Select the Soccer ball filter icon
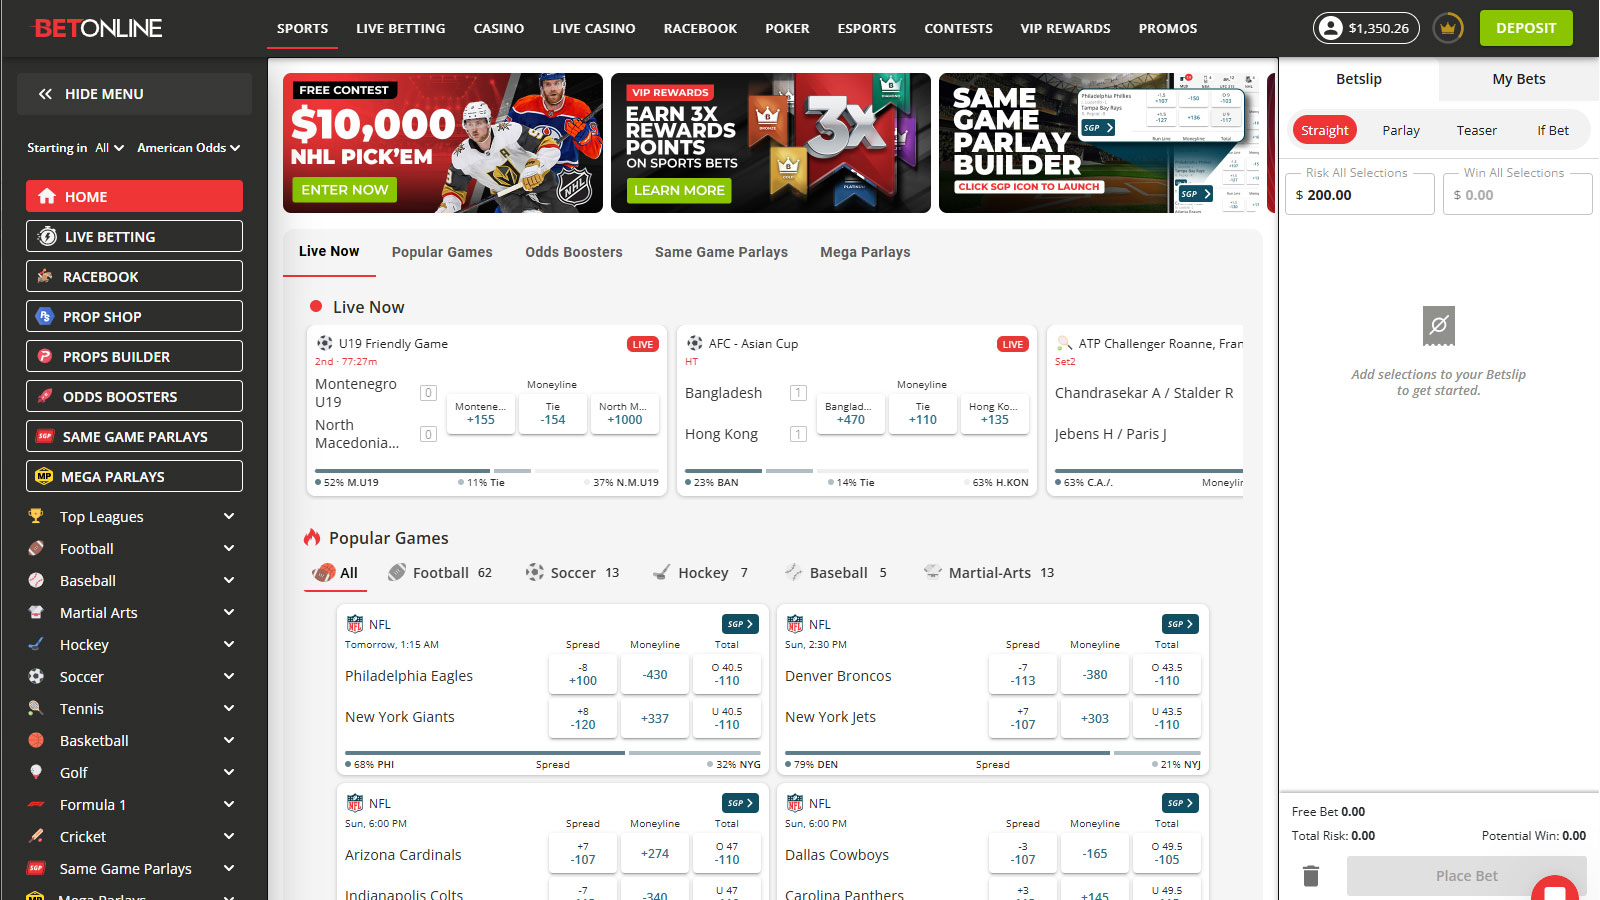 click(535, 572)
